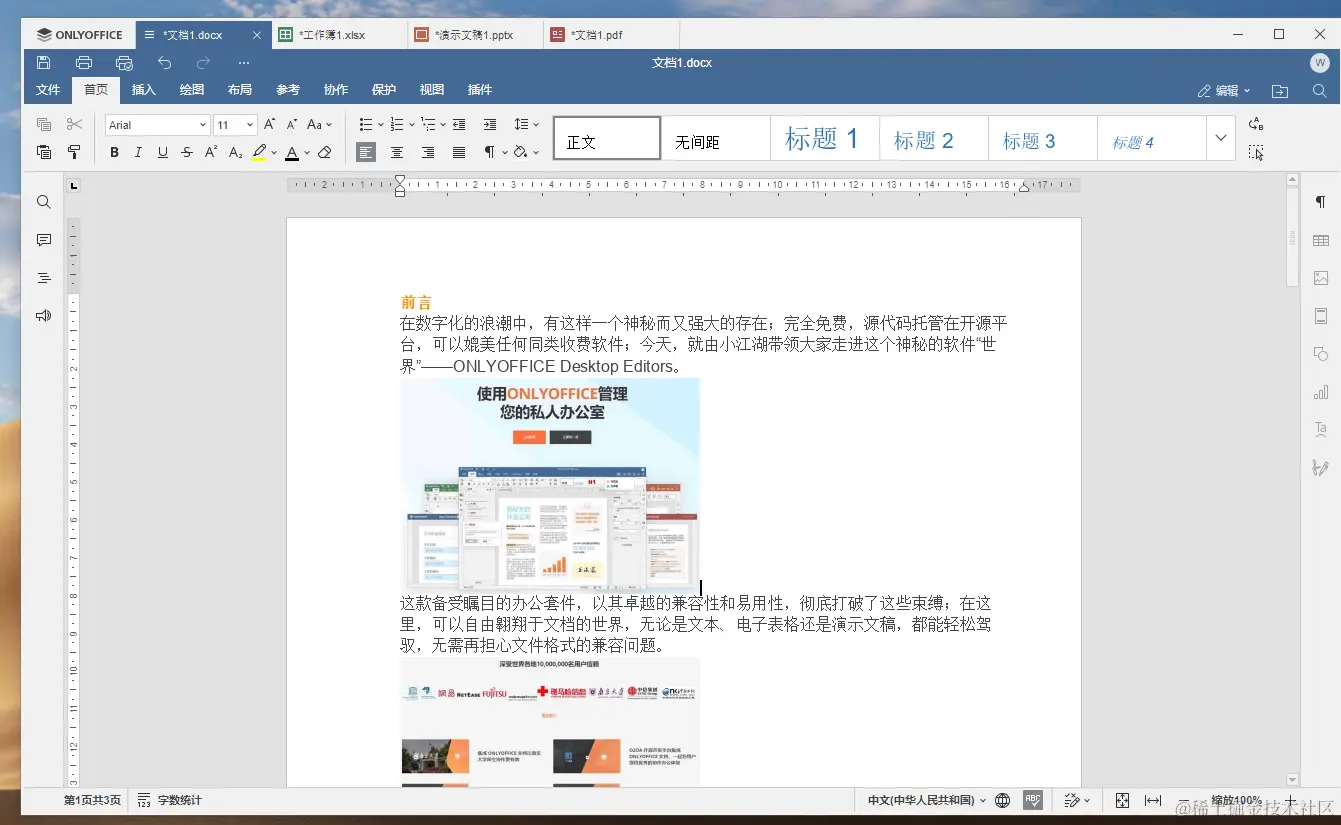Viewport: 1341px width, 825px height.
Task: Toggle strikethrough formatting
Action: (x=187, y=152)
